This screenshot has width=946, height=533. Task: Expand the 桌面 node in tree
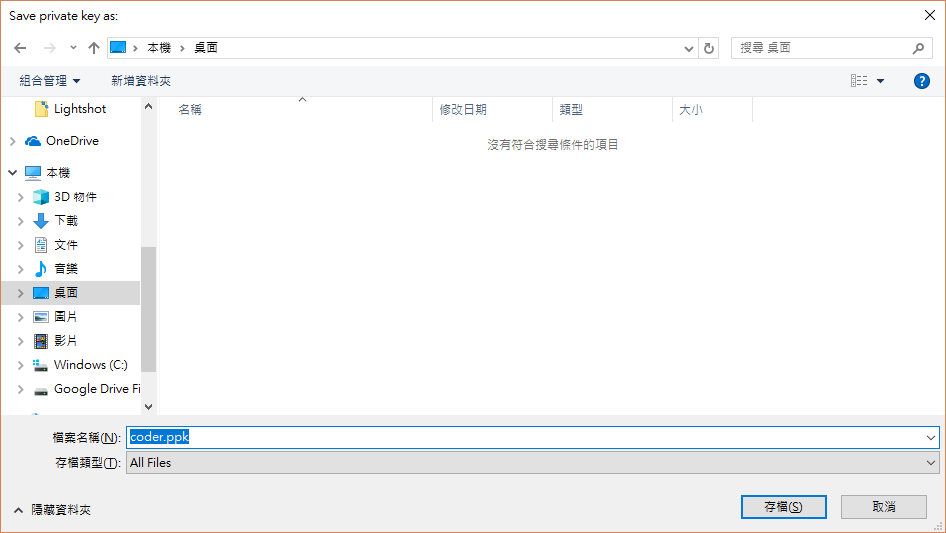click(x=21, y=293)
